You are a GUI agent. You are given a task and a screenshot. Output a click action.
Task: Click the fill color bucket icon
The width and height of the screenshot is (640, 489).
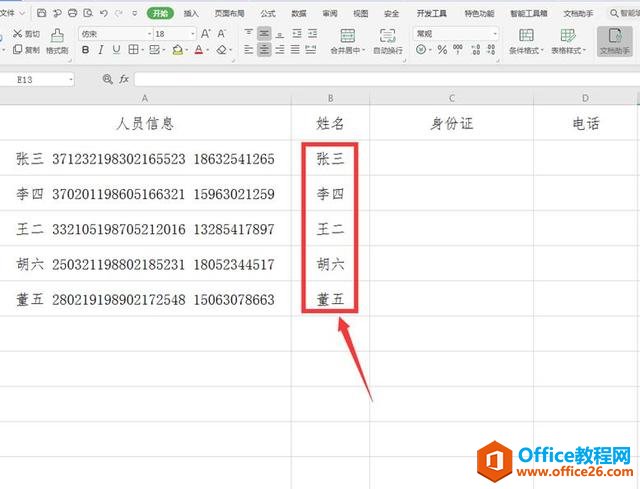coord(177,50)
